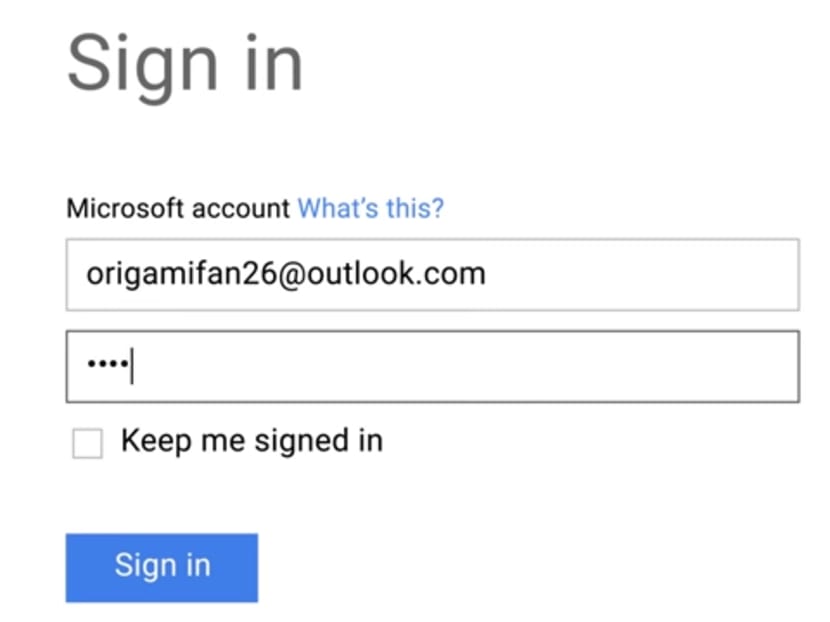Click inside the password field
The width and height of the screenshot is (830, 622).
[x=432, y=366]
